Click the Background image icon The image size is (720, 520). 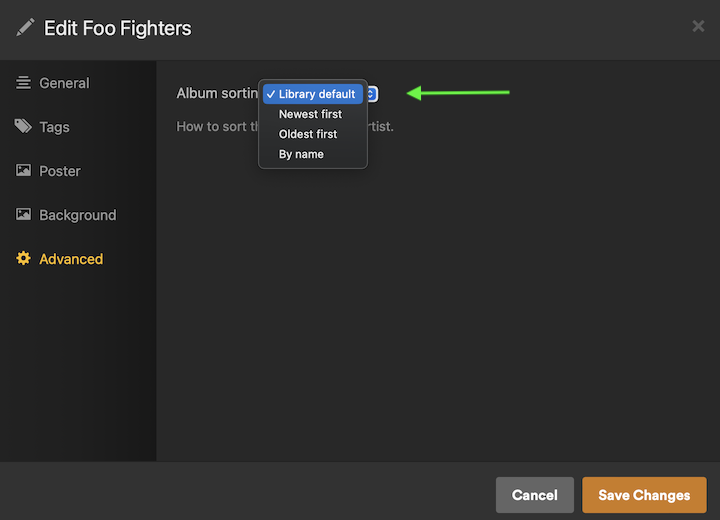pyautogui.click(x=23, y=215)
